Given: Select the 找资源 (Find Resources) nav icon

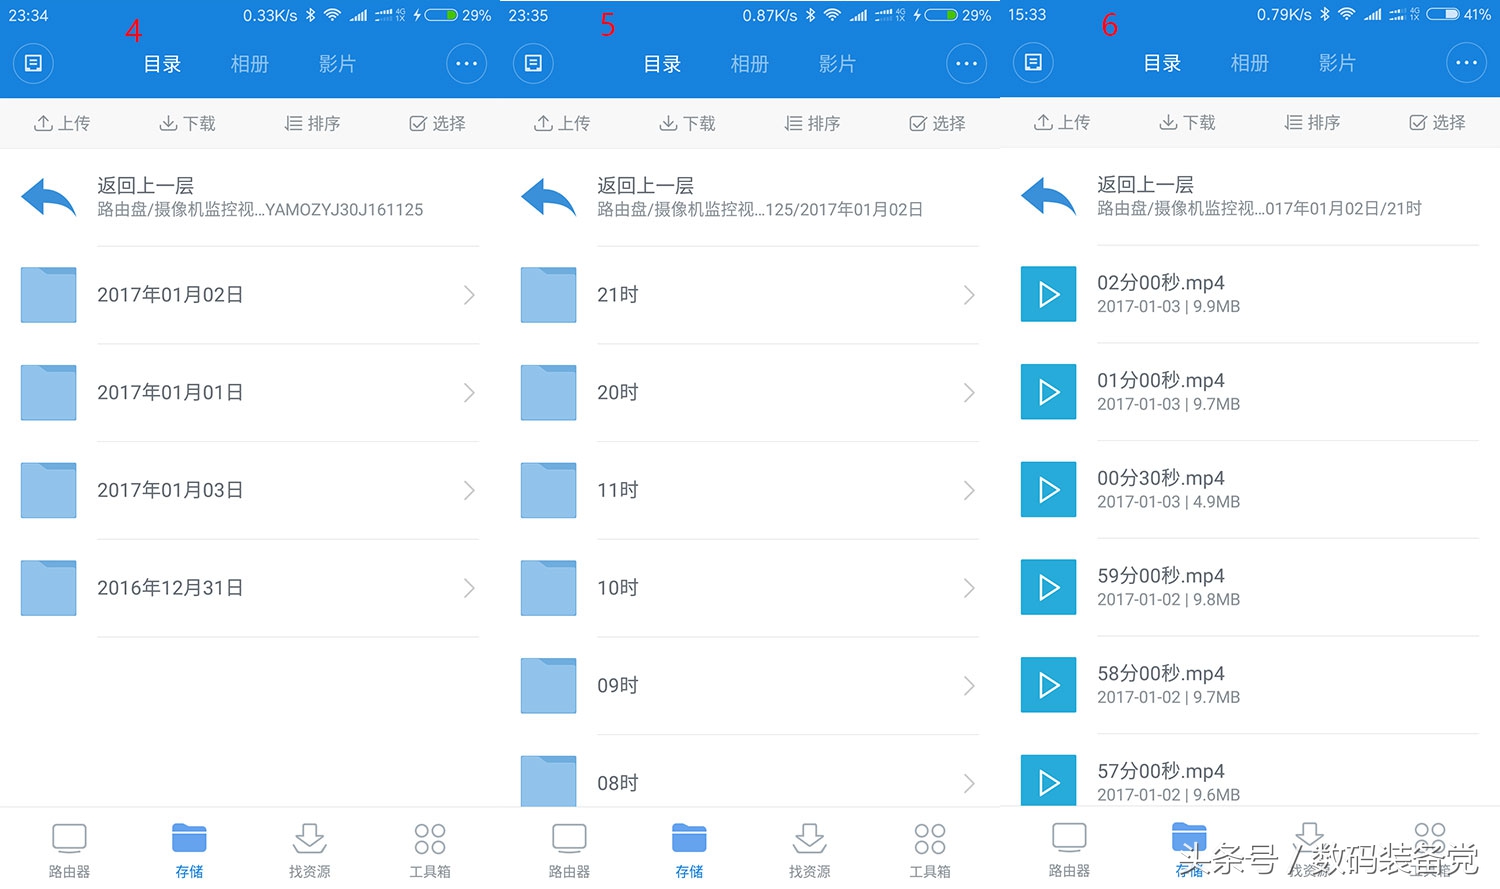Looking at the screenshot, I should click(x=309, y=840).
